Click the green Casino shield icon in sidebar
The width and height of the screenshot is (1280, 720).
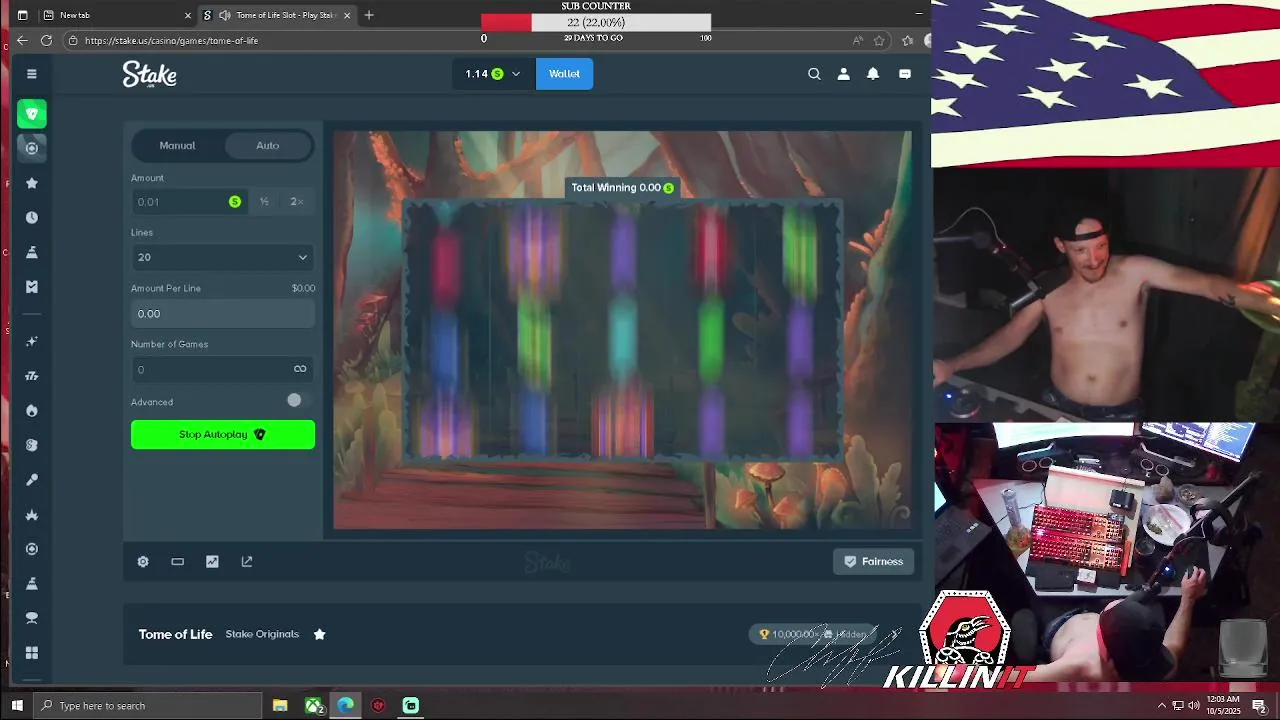click(32, 114)
